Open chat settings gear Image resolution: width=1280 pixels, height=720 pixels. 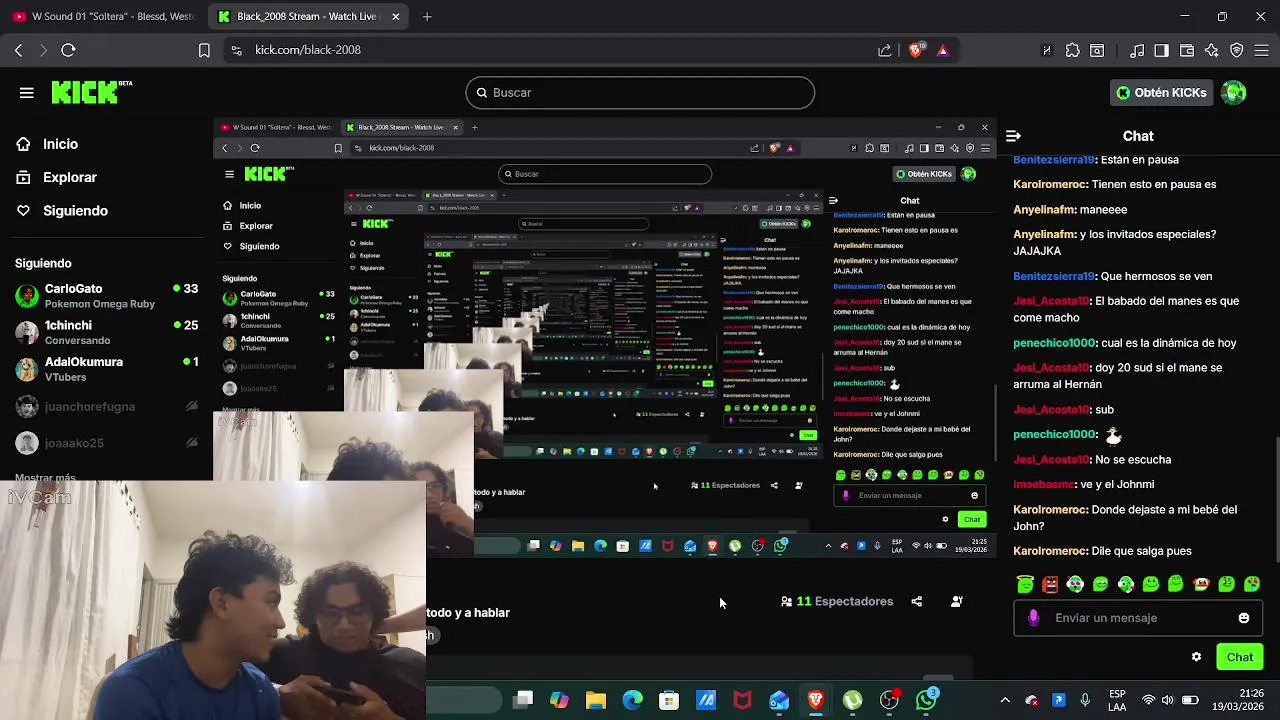coord(1196,657)
